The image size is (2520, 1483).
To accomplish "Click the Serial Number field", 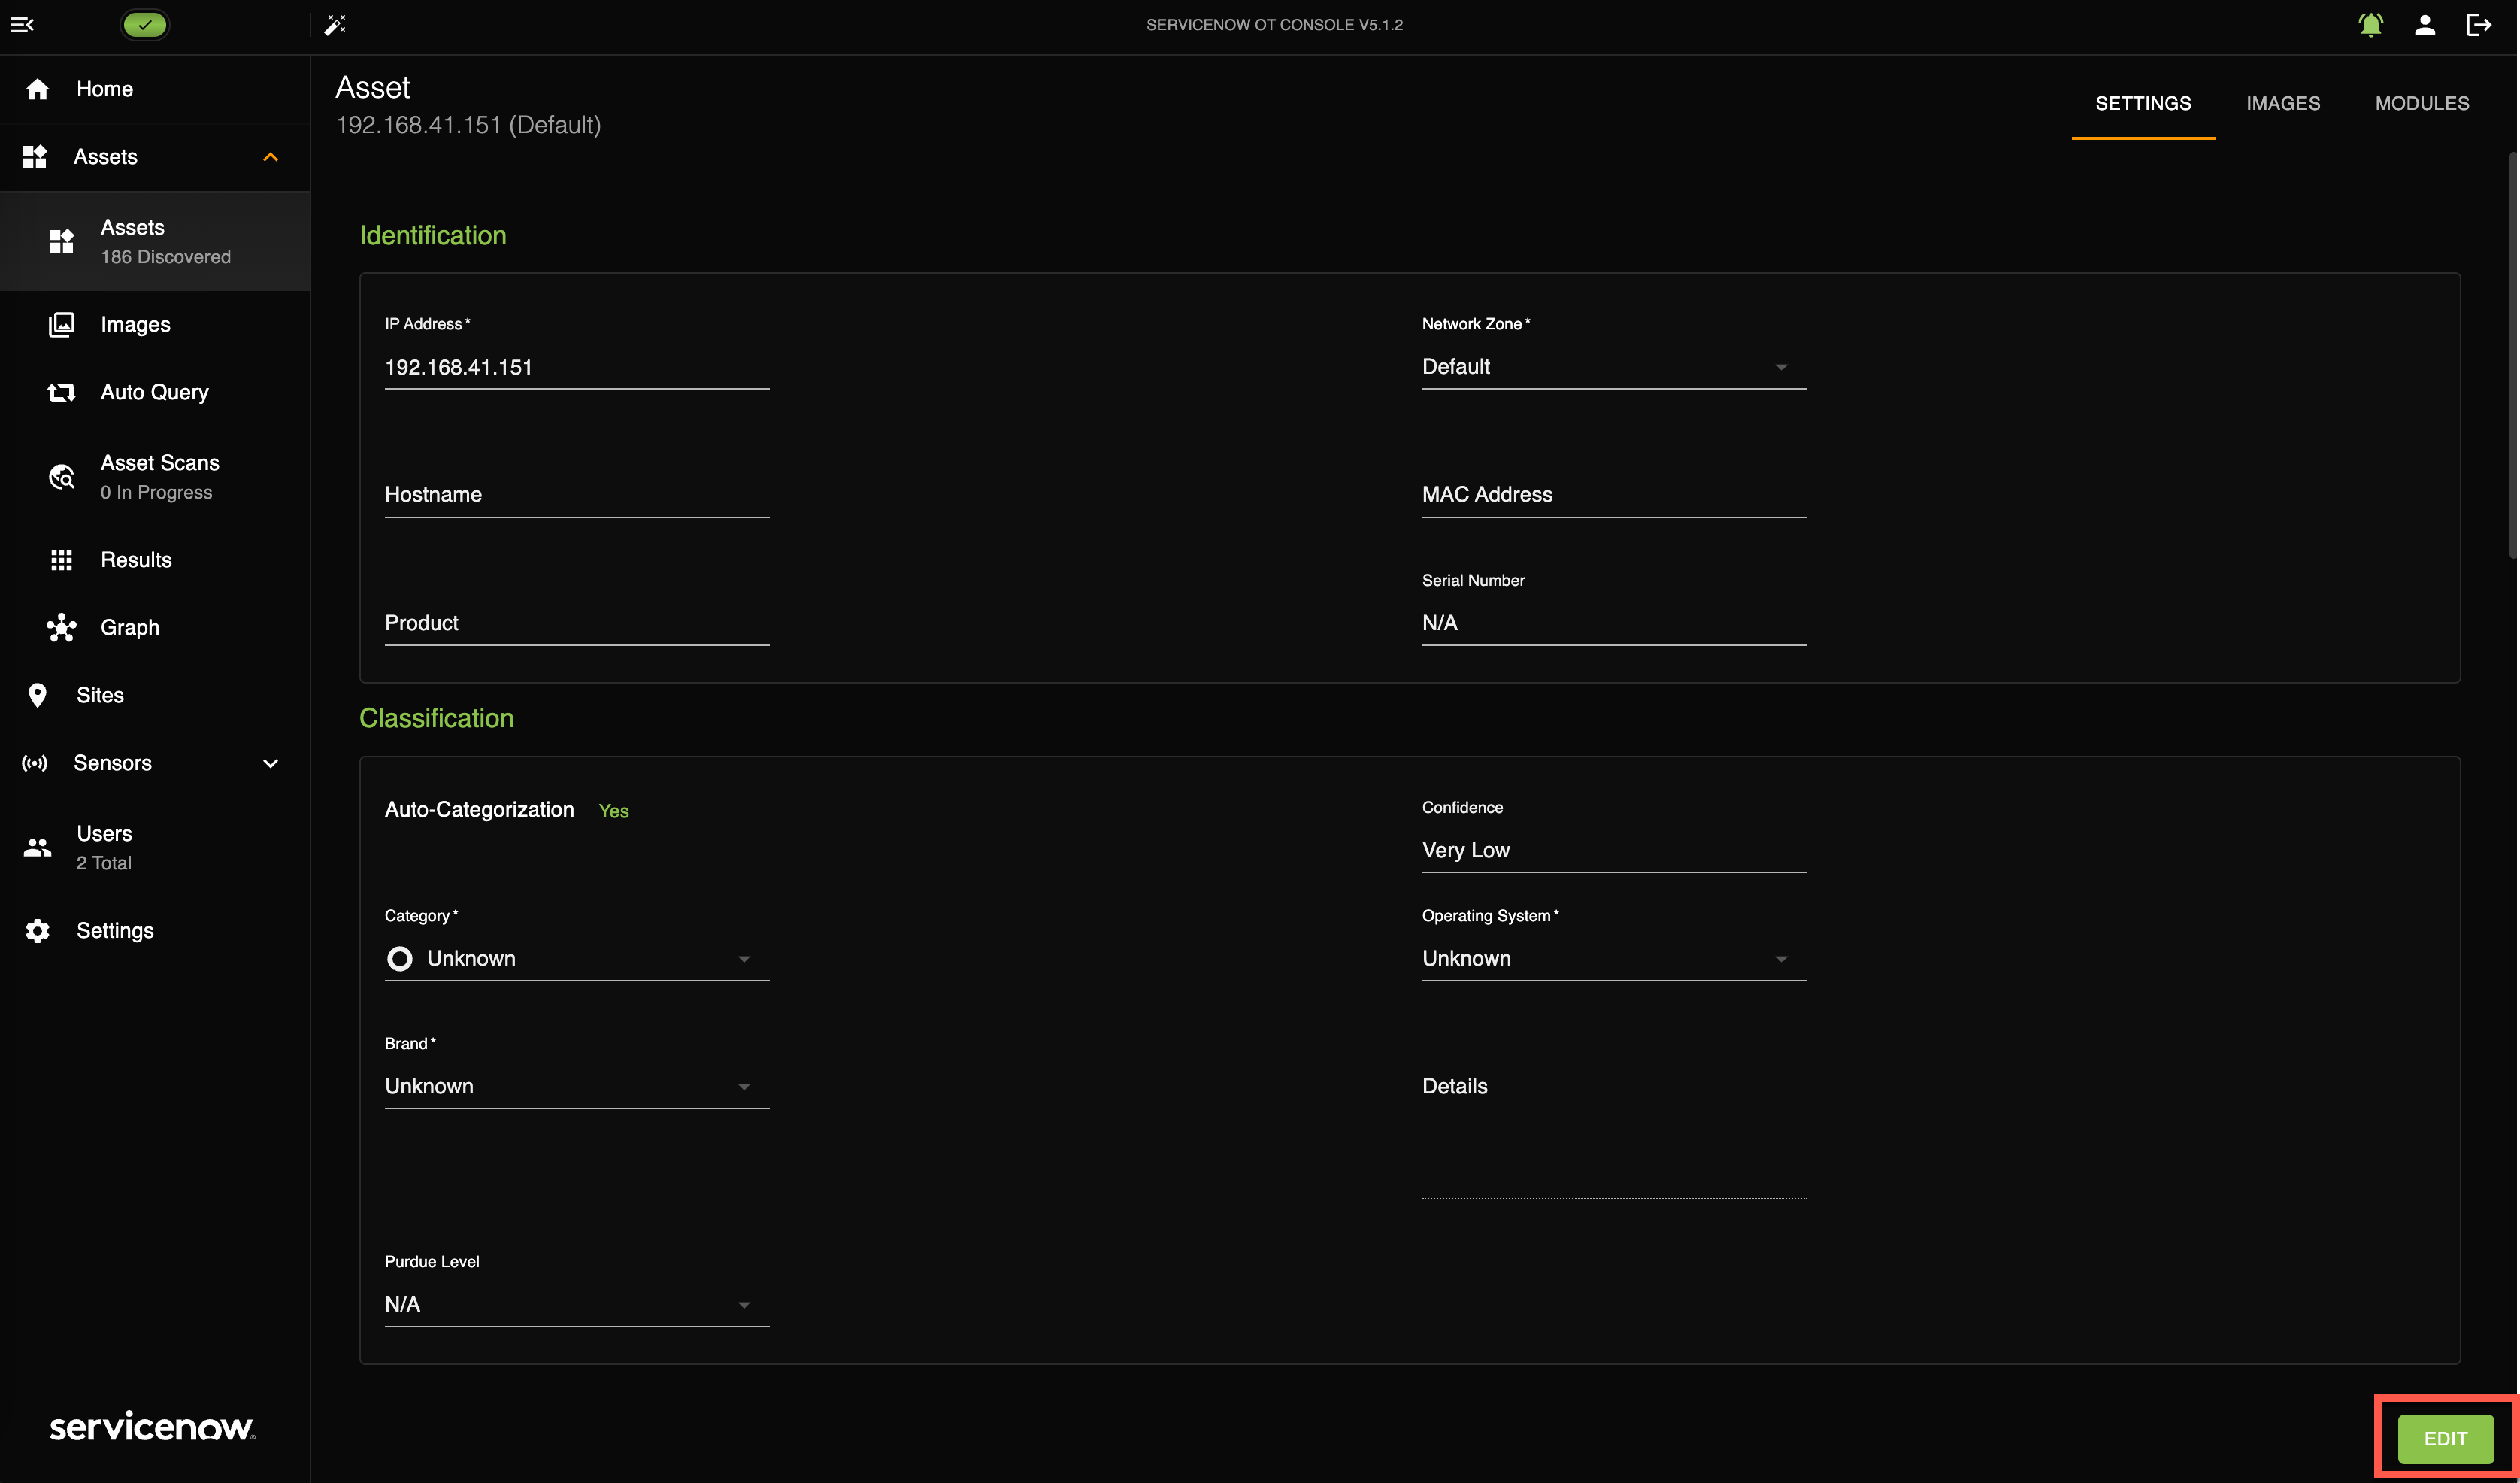I will (1614, 623).
